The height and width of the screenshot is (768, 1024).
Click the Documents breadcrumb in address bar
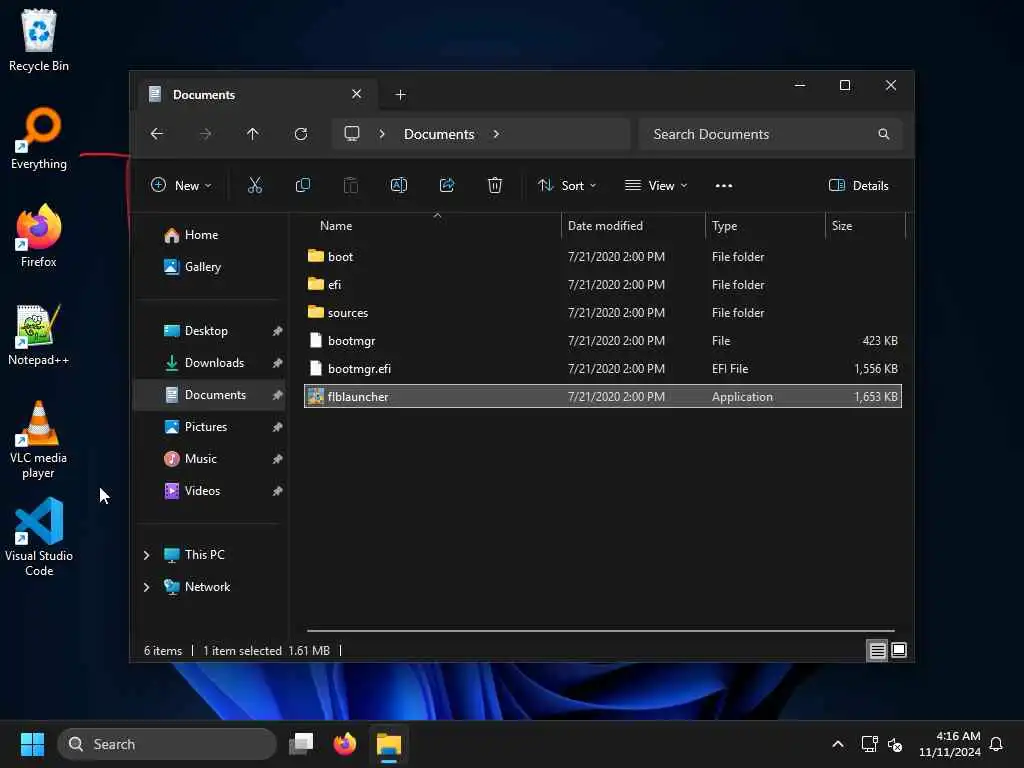(439, 134)
